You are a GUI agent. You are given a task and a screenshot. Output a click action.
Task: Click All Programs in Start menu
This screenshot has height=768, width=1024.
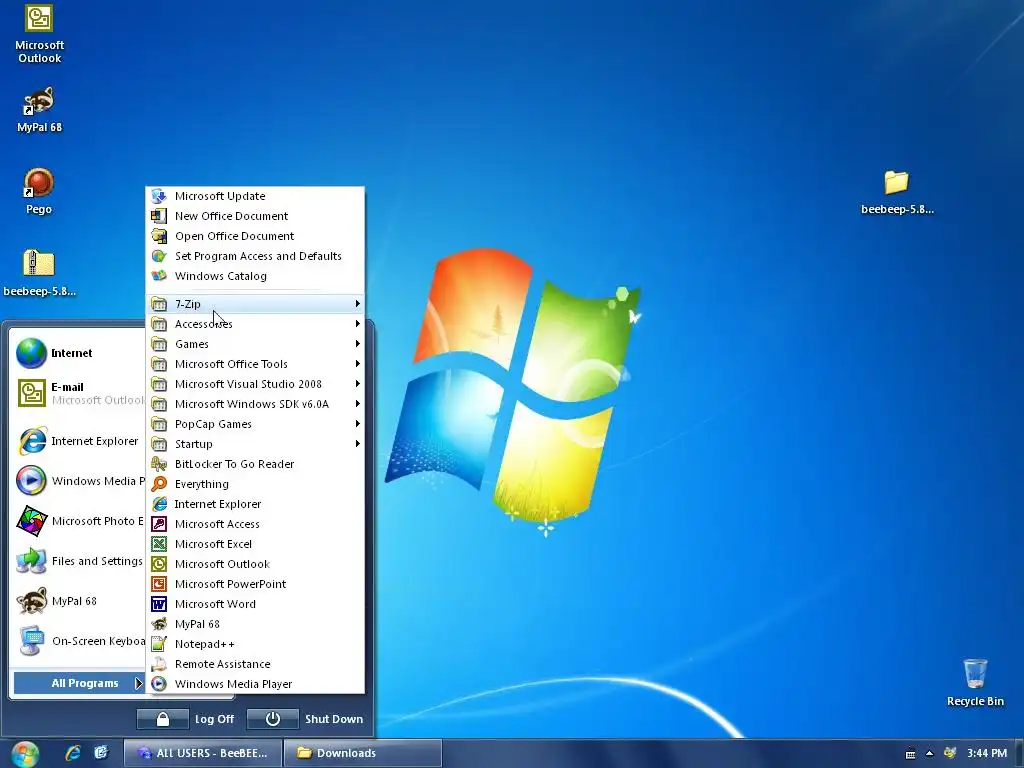coord(79,683)
